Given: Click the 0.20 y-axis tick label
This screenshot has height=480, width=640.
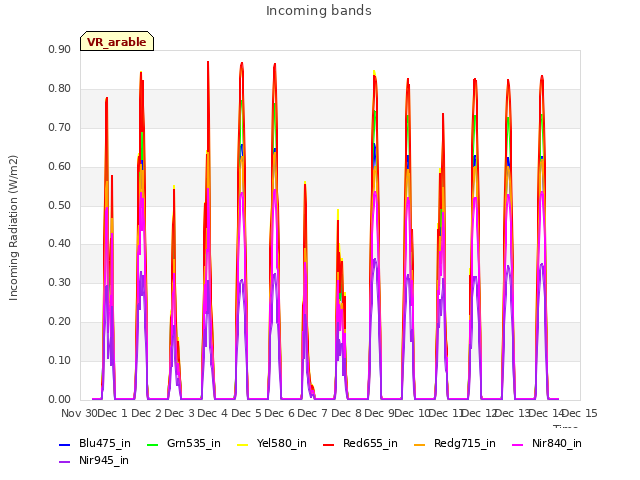Looking at the screenshot, I should pos(60,322).
